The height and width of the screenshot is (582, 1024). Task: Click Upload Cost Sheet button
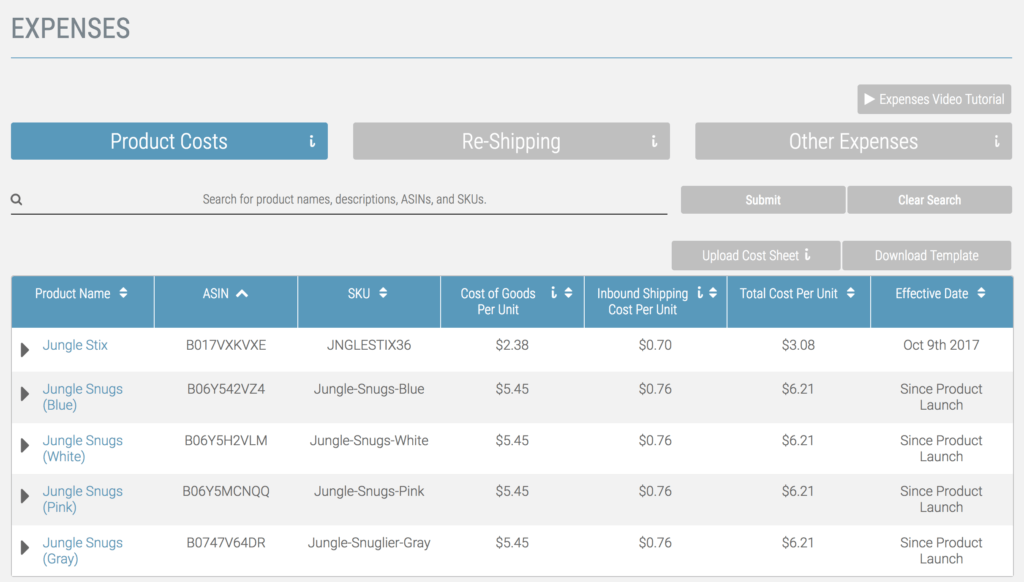coord(756,255)
